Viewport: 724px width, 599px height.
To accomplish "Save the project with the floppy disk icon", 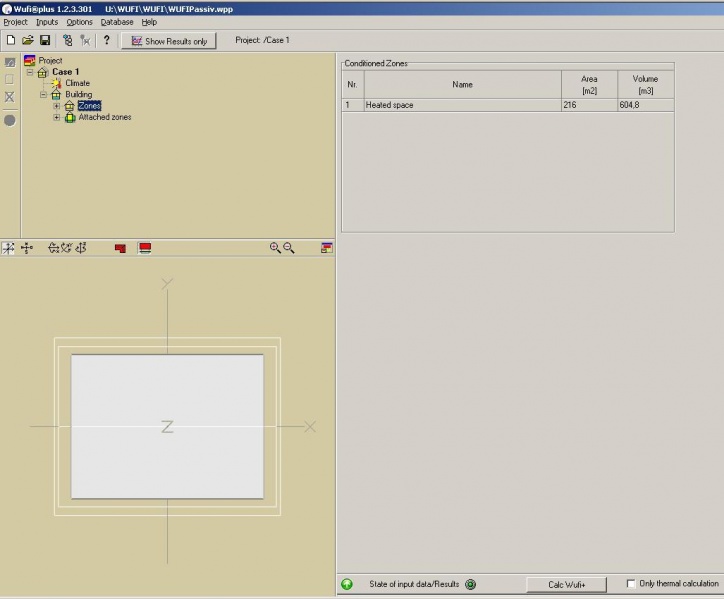I will 45,41.
